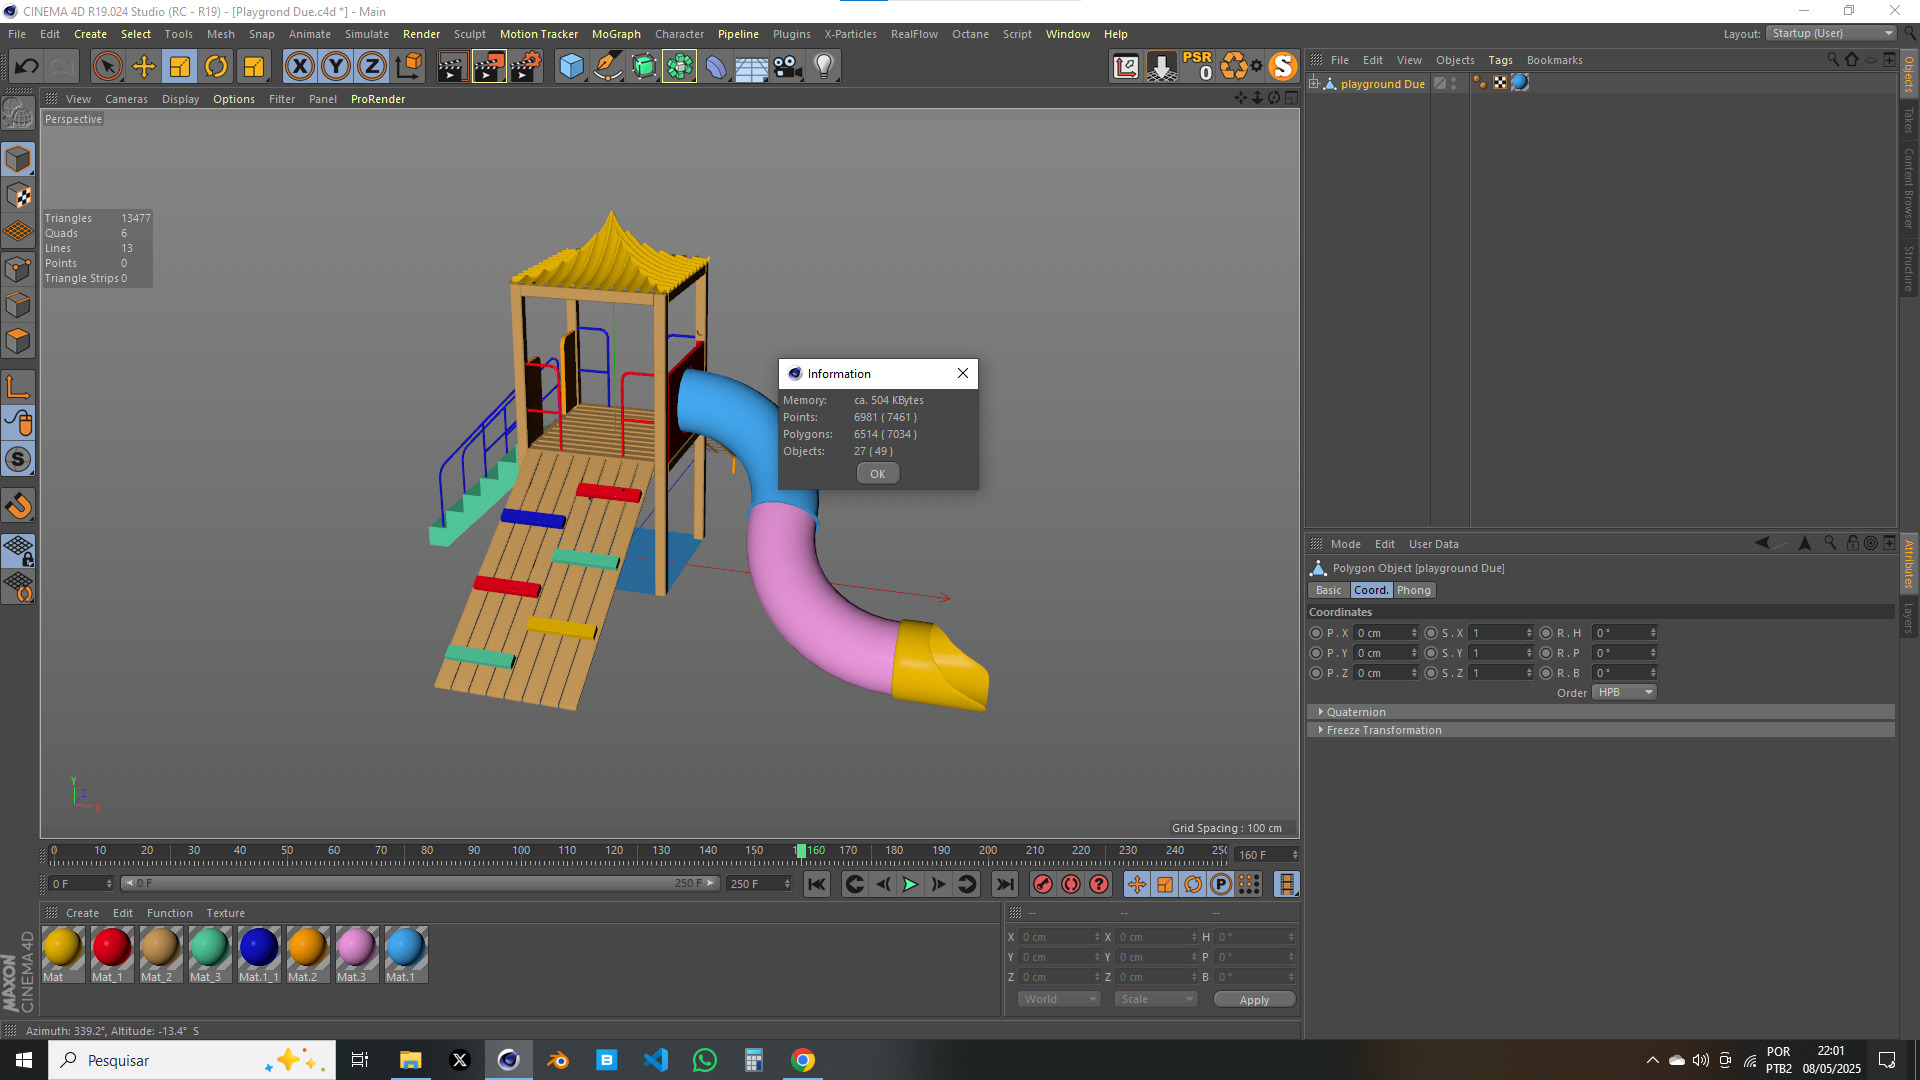This screenshot has height=1080, width=1920.
Task: Select the Scale tool
Action: pos(180,67)
